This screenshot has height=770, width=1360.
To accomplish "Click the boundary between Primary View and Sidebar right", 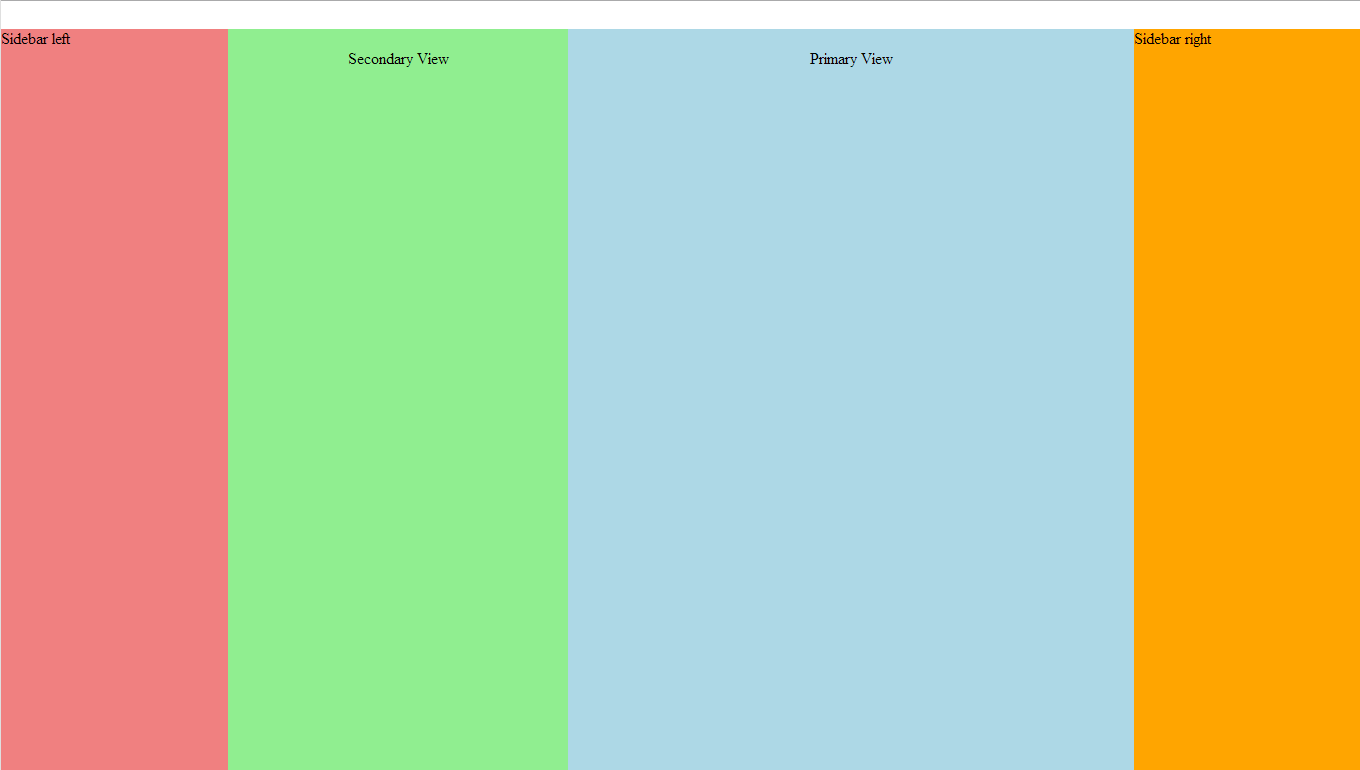I will [1133, 400].
